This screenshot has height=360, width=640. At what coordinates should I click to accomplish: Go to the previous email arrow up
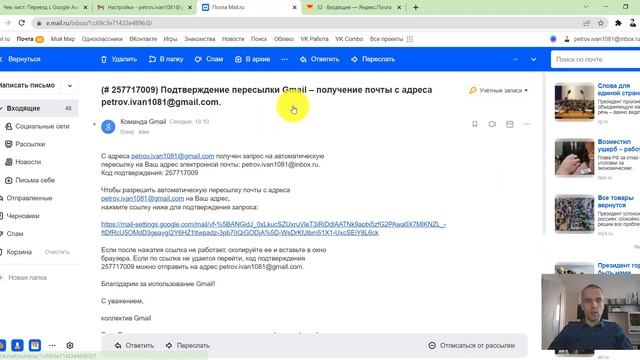coord(516,59)
